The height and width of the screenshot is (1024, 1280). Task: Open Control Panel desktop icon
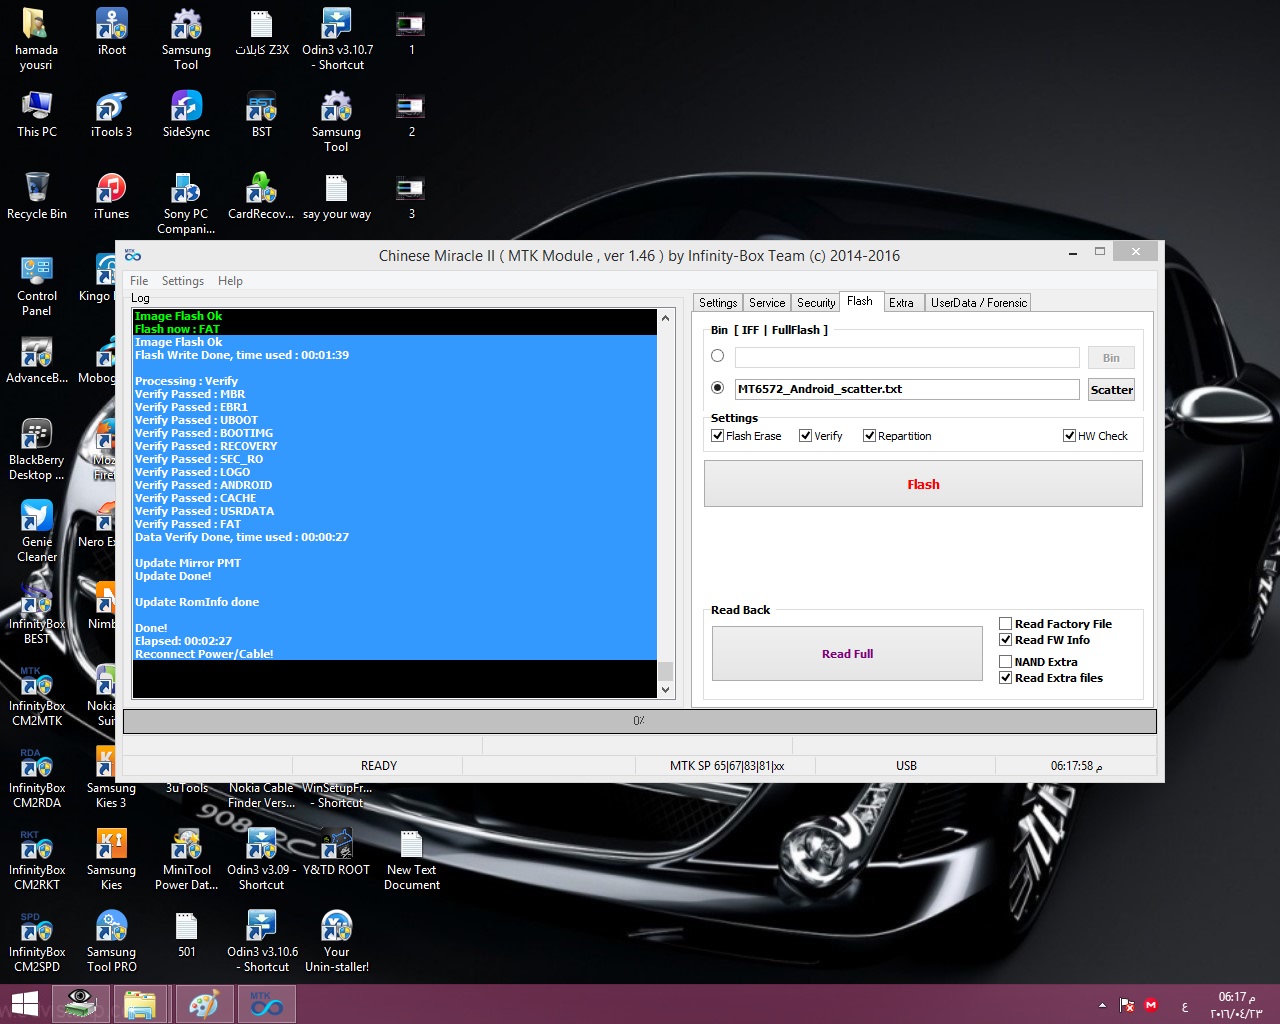click(x=36, y=285)
